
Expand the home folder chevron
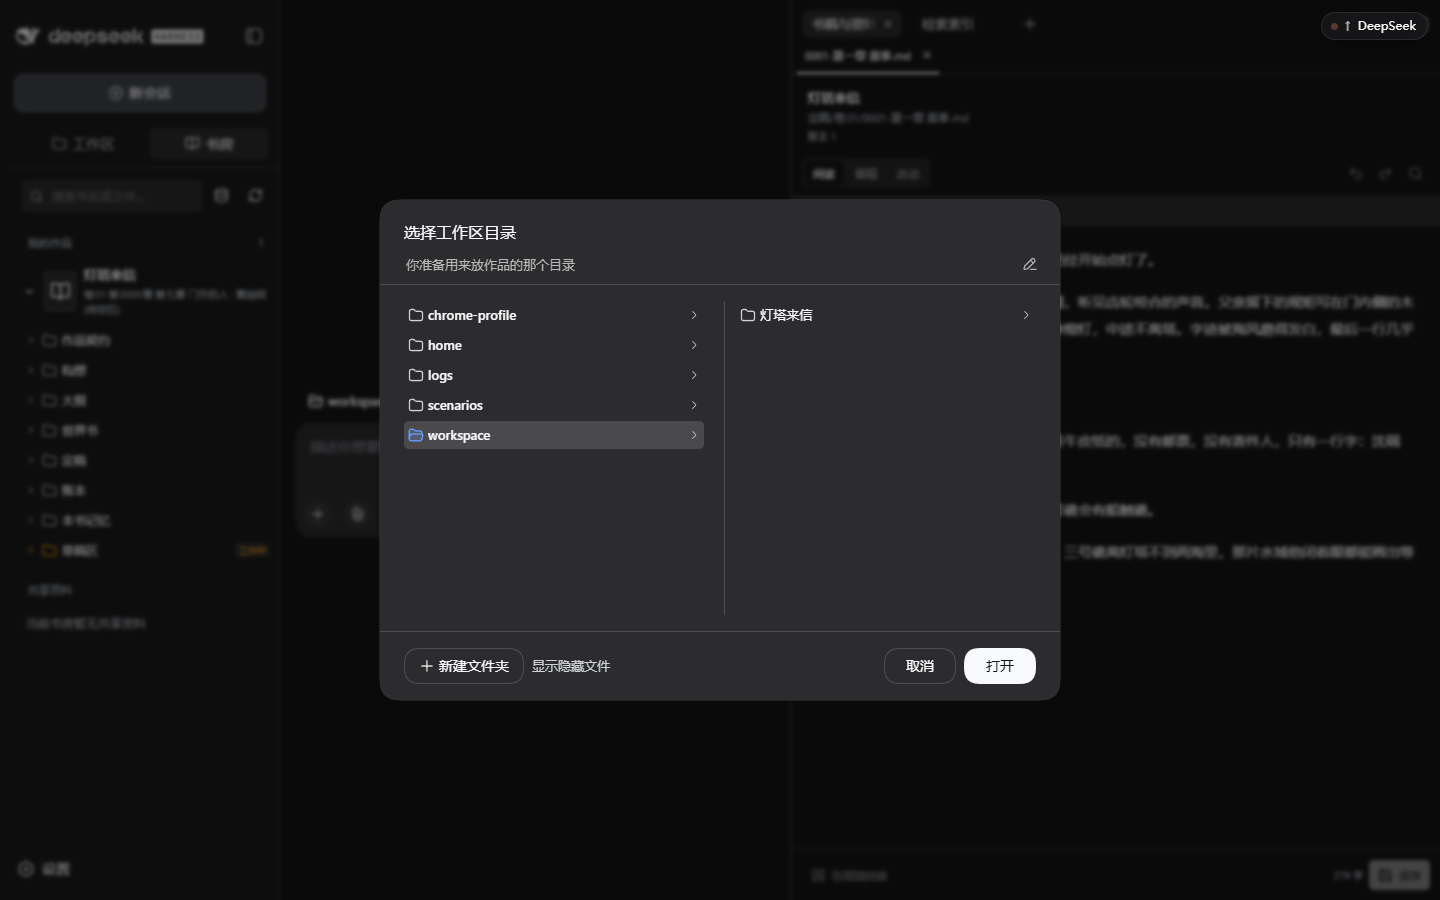pos(694,345)
